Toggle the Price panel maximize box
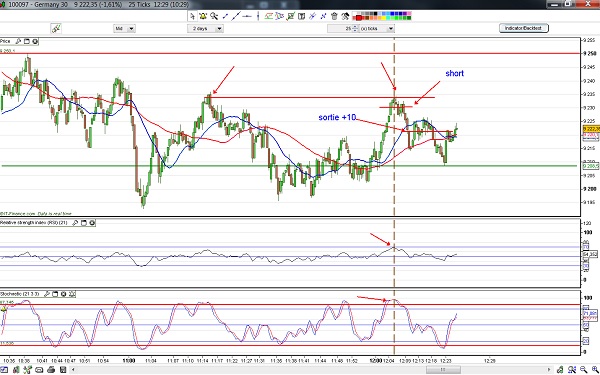Screen dimensions: 600x375 tap(27, 41)
